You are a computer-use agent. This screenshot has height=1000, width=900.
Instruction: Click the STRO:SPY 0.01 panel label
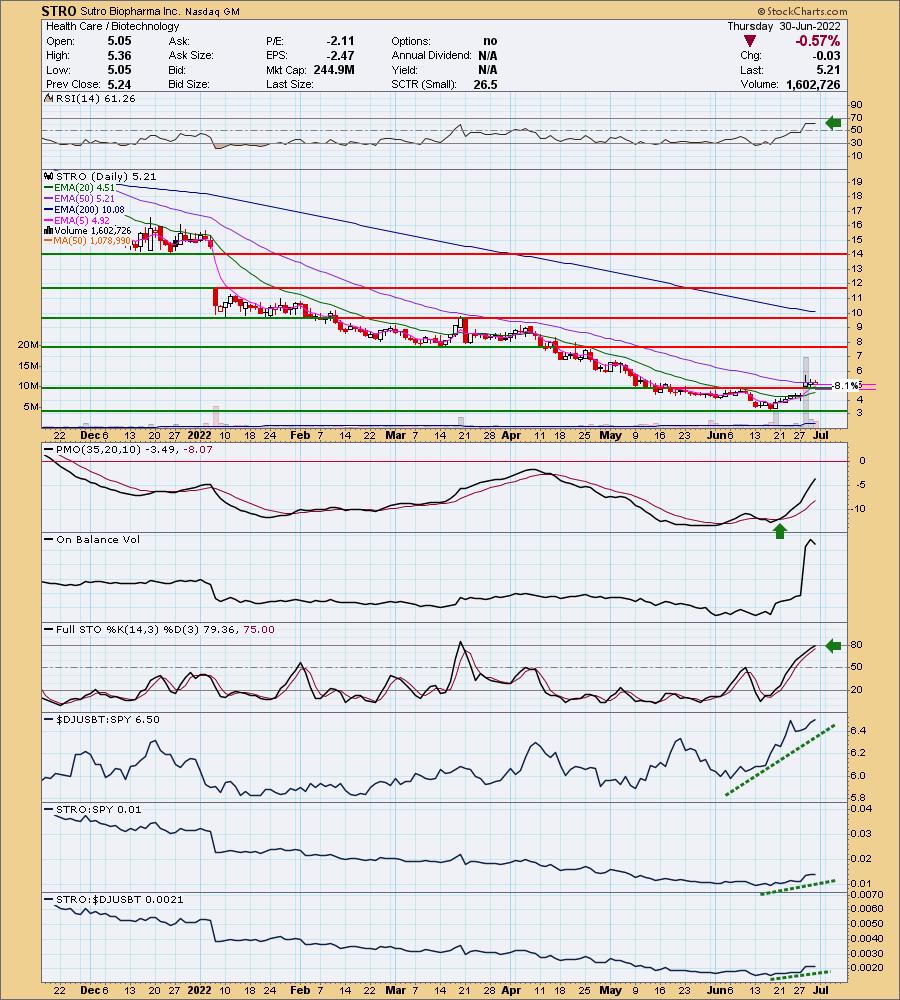pos(99,809)
